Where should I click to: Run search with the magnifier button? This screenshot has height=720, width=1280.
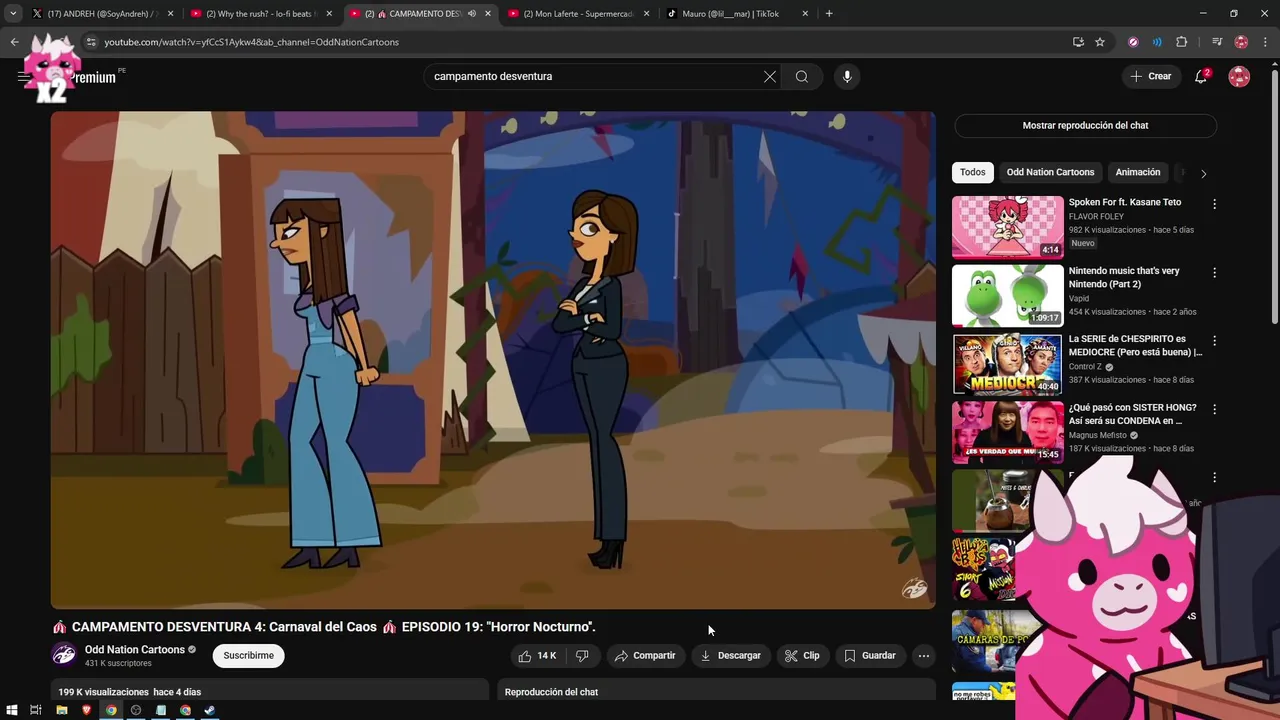(x=802, y=76)
